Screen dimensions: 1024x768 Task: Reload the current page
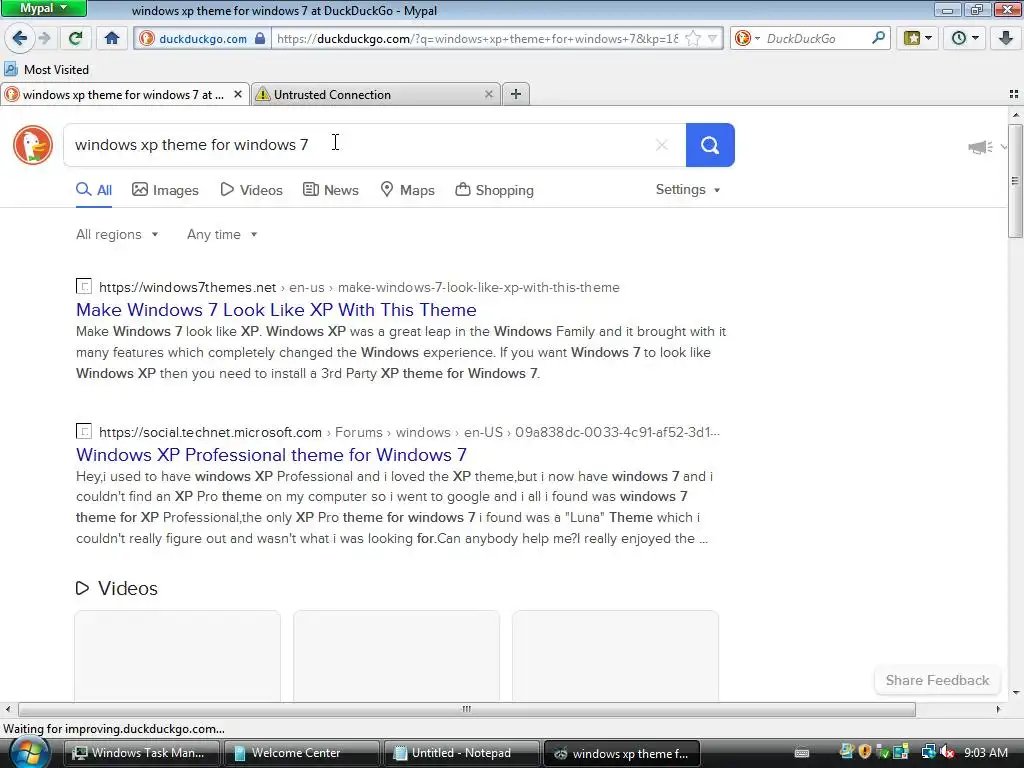[x=76, y=38]
